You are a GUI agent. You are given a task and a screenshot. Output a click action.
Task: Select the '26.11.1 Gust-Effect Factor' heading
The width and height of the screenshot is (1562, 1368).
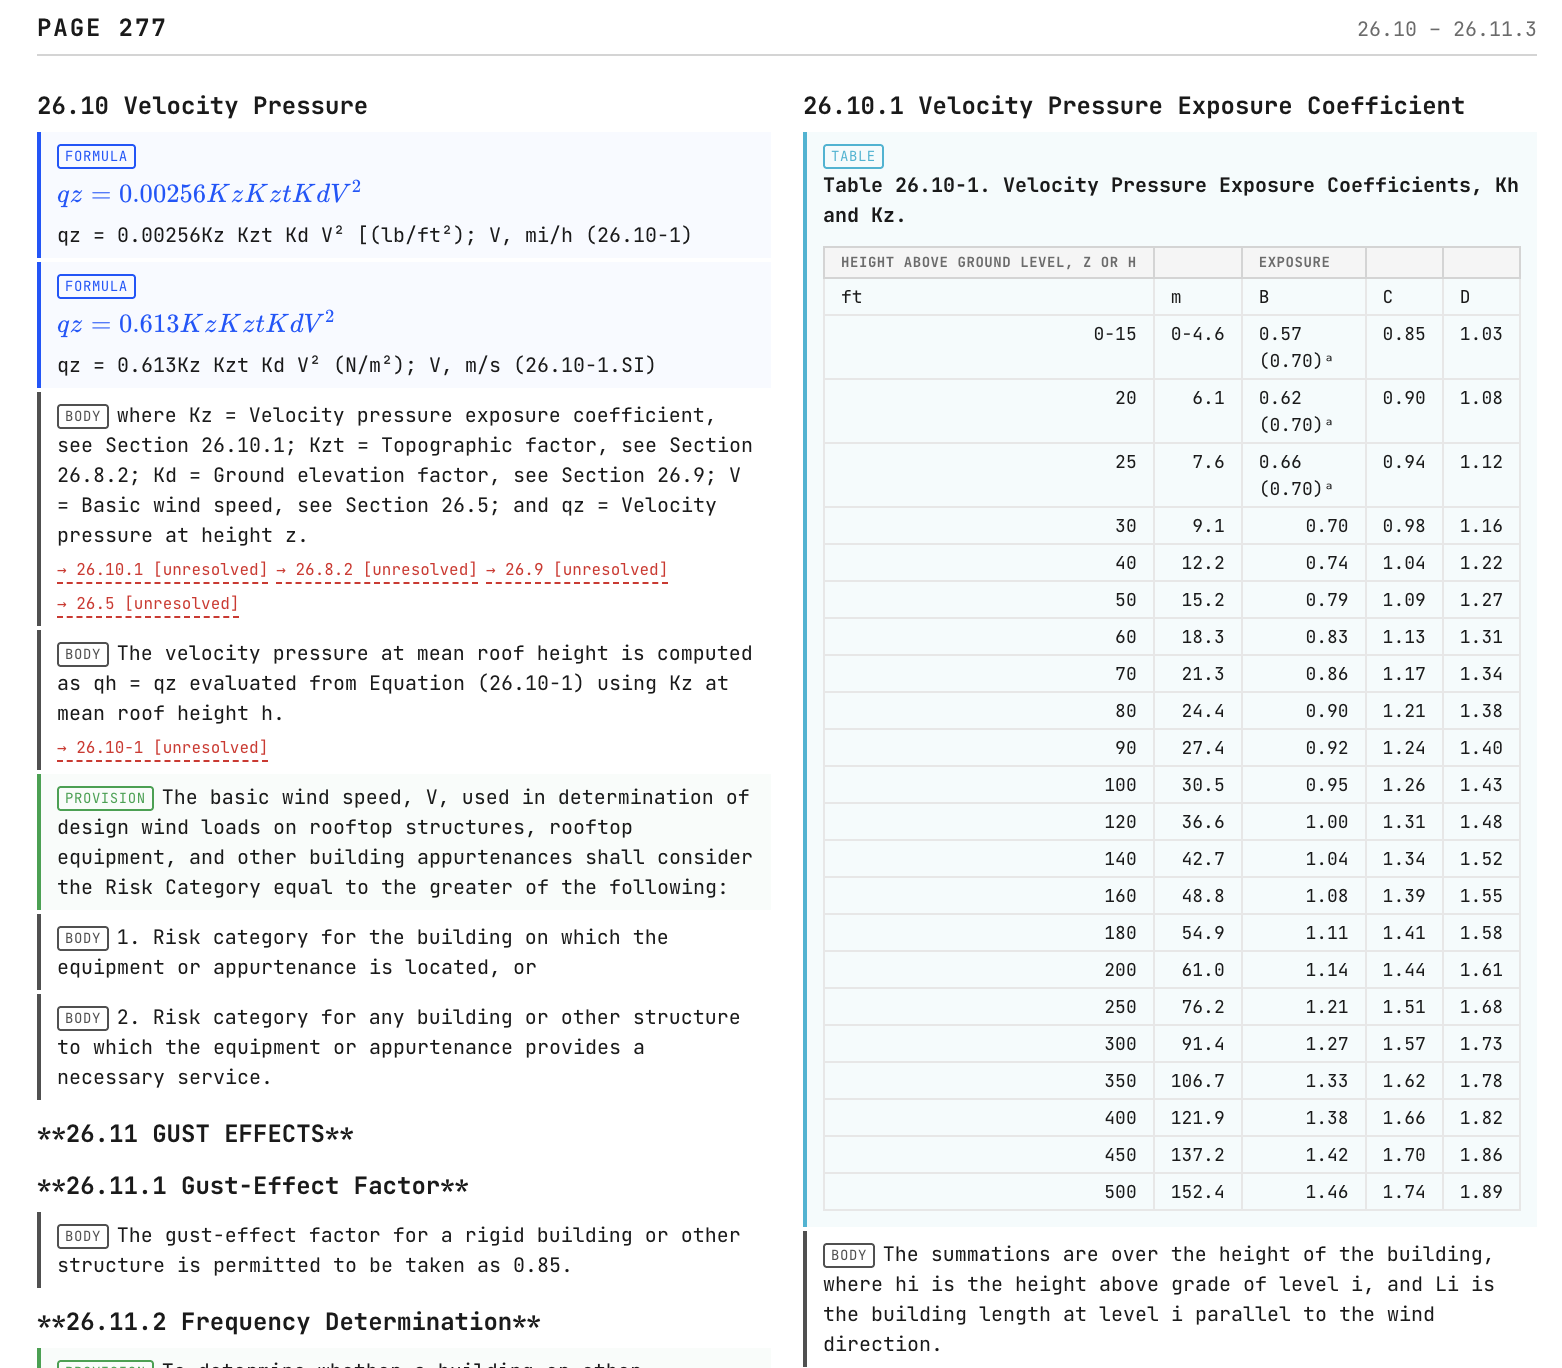253,1186
